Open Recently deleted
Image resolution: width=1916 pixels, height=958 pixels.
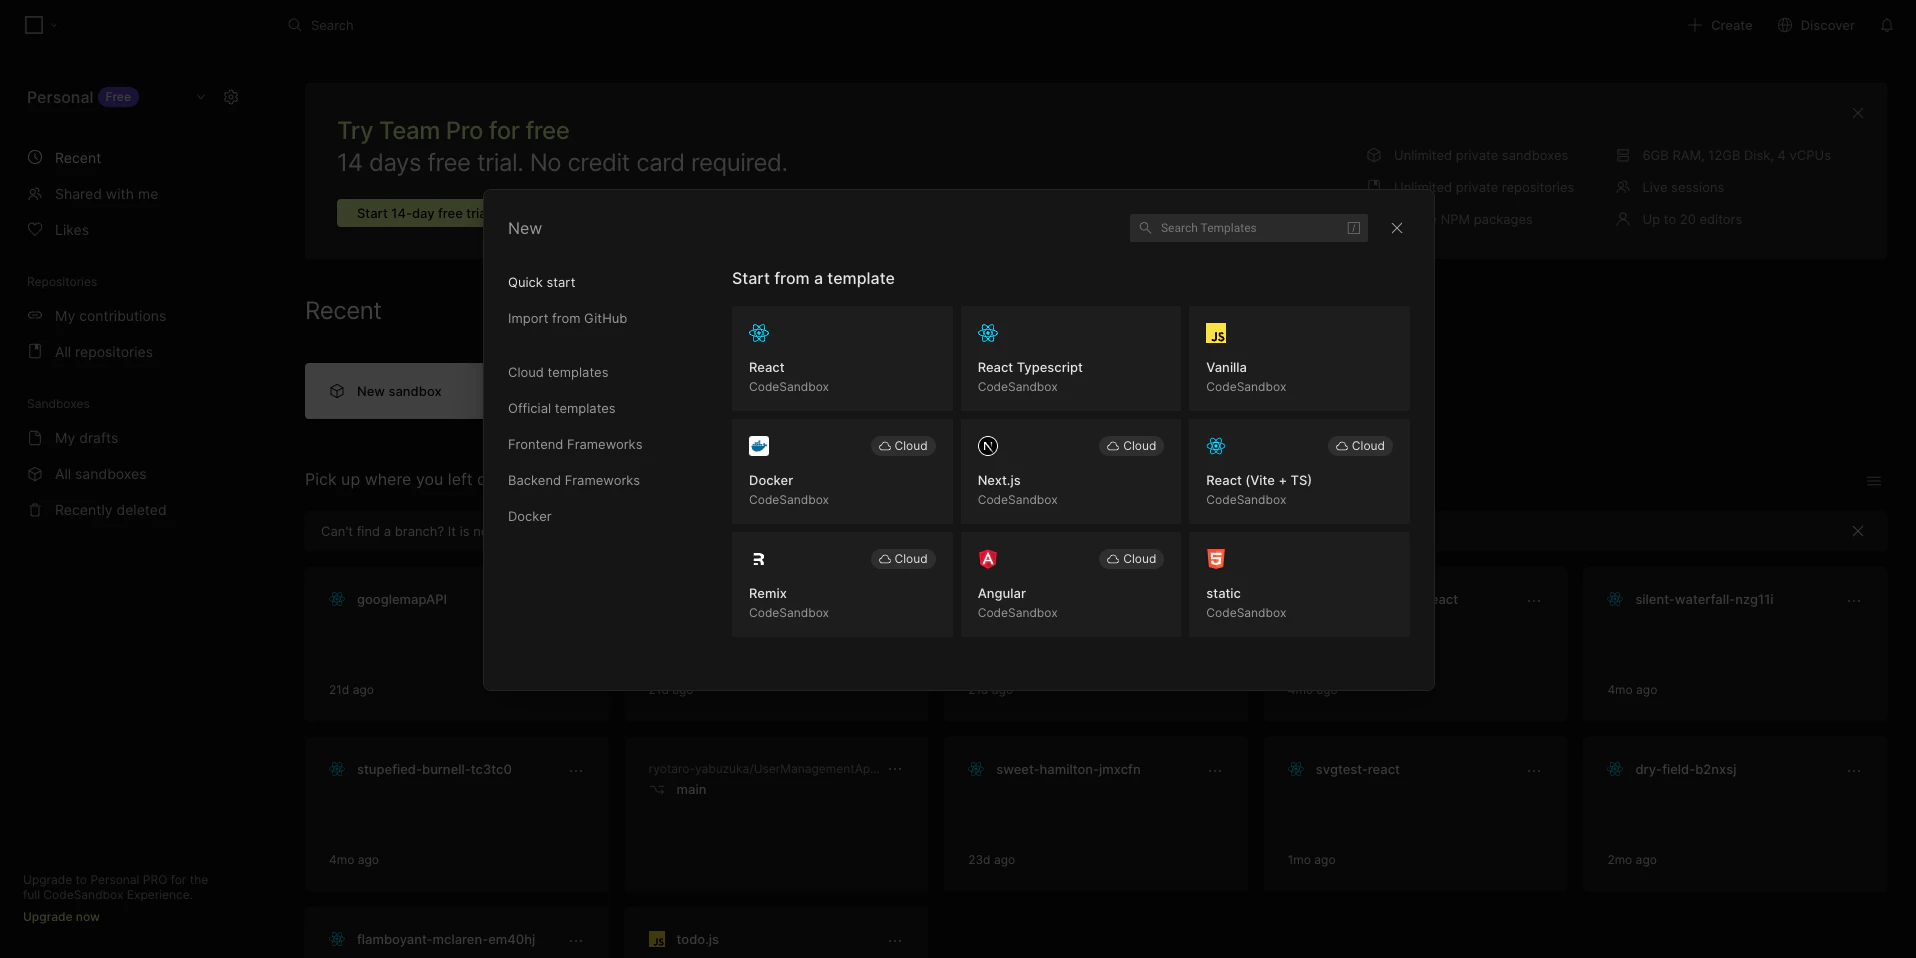pyautogui.click(x=110, y=510)
